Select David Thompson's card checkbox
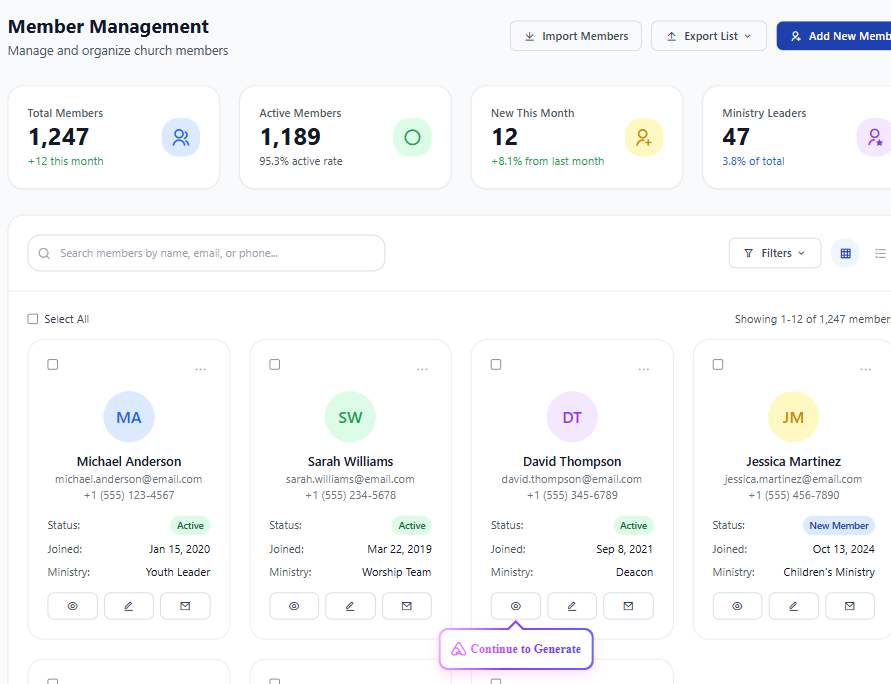891x684 pixels. pyautogui.click(x=496, y=365)
